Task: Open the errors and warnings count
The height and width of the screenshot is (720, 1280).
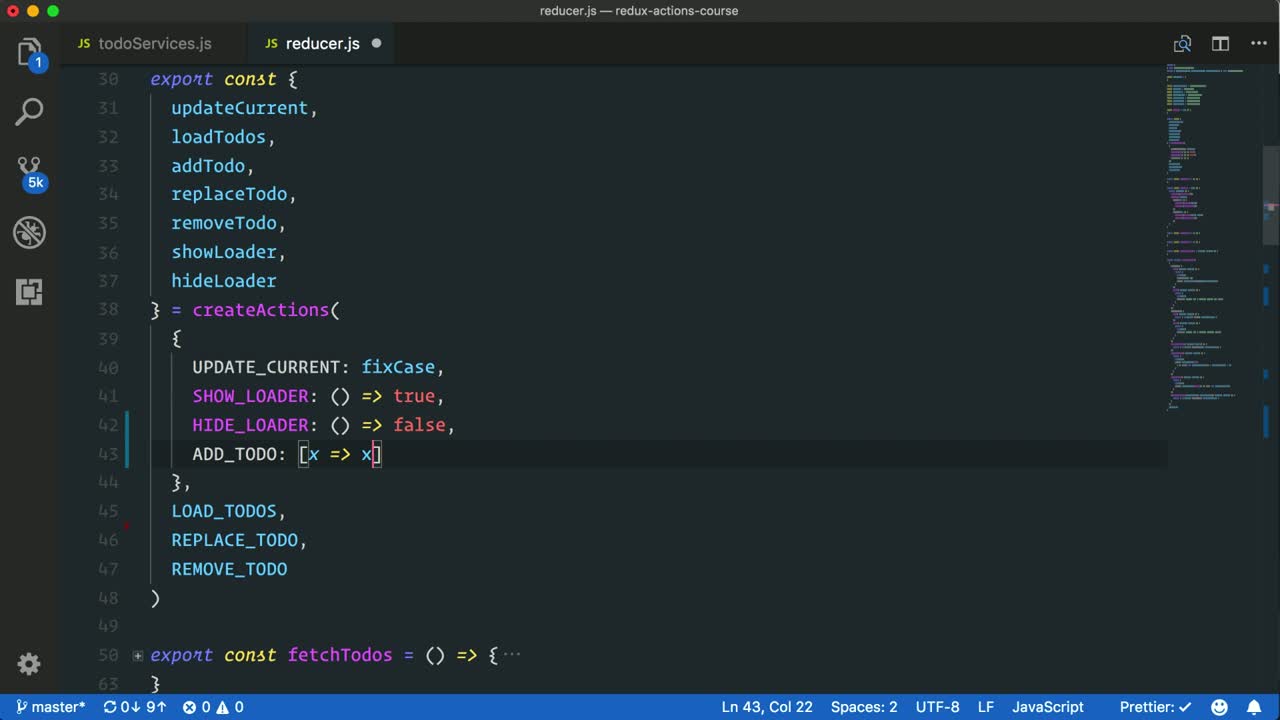Action: (x=213, y=707)
